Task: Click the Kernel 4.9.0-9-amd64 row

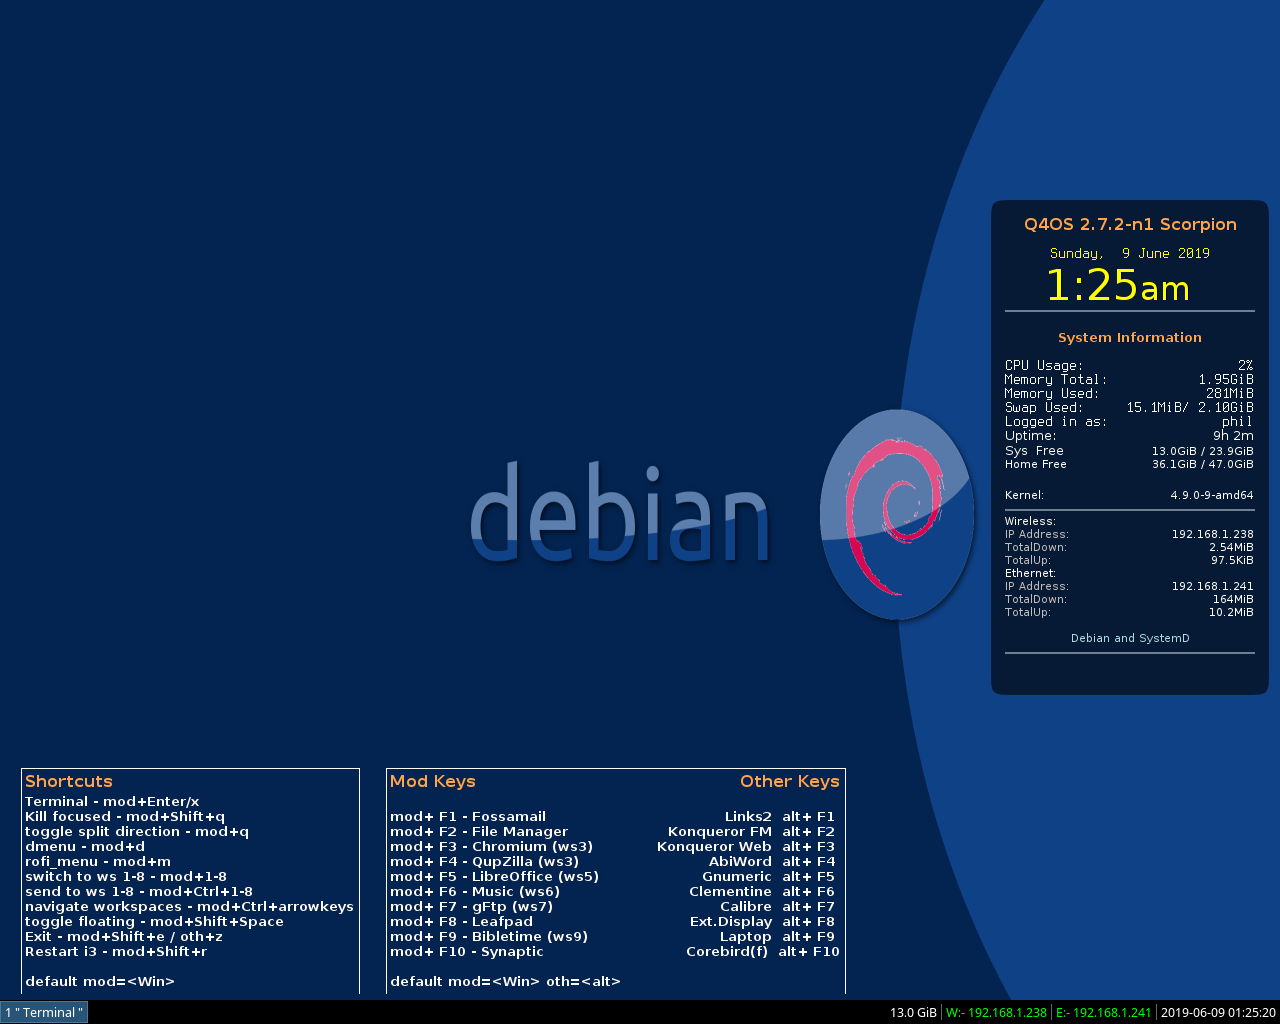Action: pyautogui.click(x=1129, y=495)
